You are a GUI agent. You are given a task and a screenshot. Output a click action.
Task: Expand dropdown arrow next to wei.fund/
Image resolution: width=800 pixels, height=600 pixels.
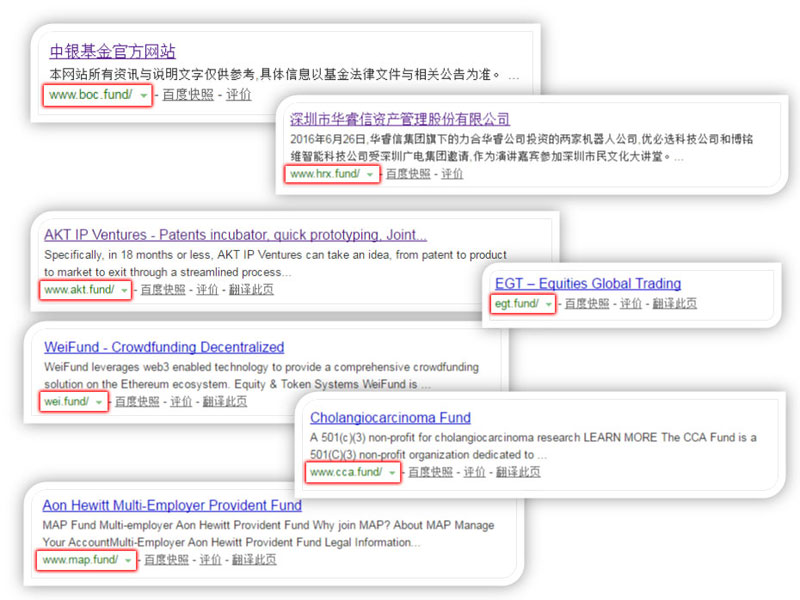(x=99, y=402)
